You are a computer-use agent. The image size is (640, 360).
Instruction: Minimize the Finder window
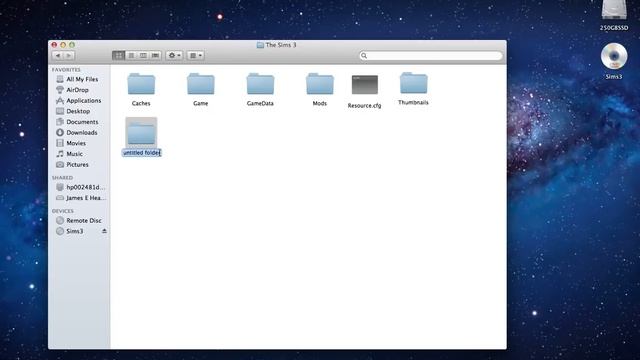[x=63, y=45]
